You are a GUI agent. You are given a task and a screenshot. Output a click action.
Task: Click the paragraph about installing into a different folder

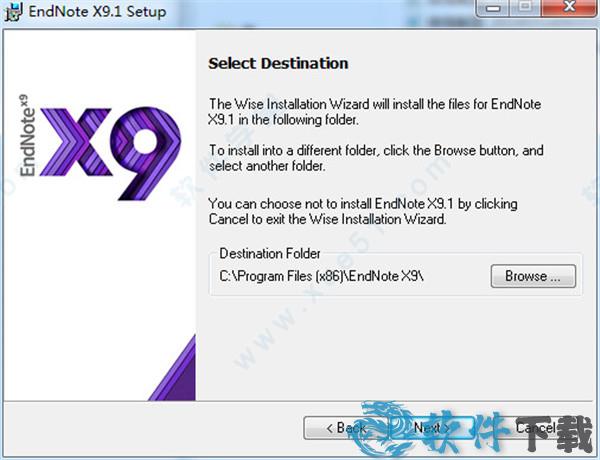[x=376, y=158]
